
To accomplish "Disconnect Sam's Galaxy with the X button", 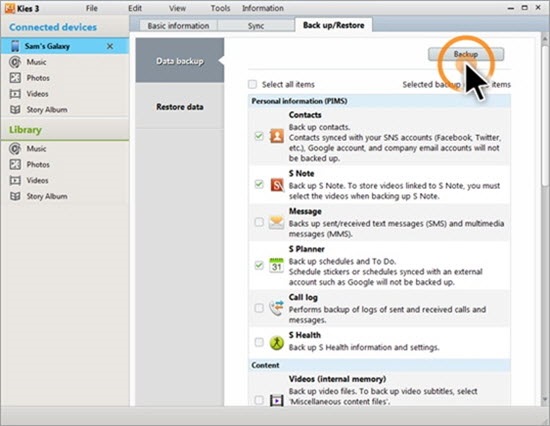I will 110,46.
